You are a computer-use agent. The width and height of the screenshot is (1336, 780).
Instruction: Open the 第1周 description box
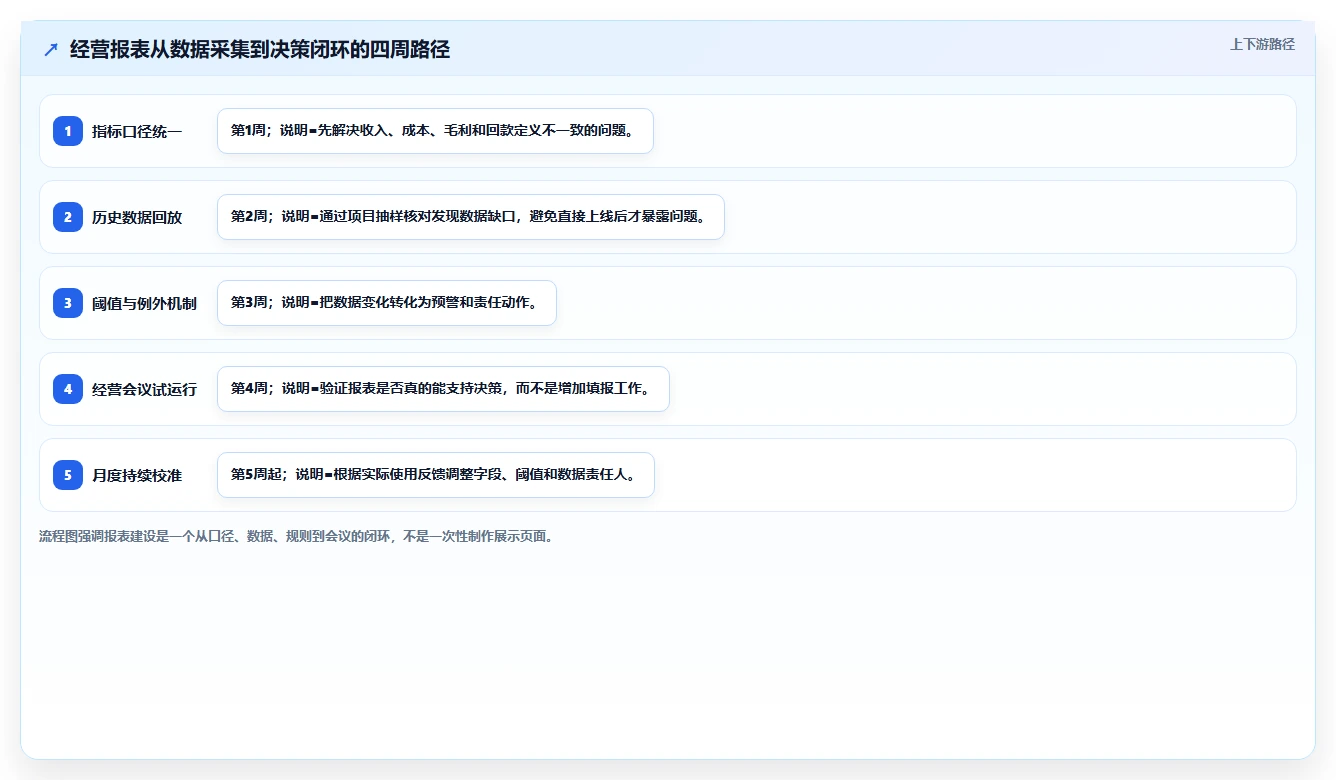pyautogui.click(x=435, y=131)
